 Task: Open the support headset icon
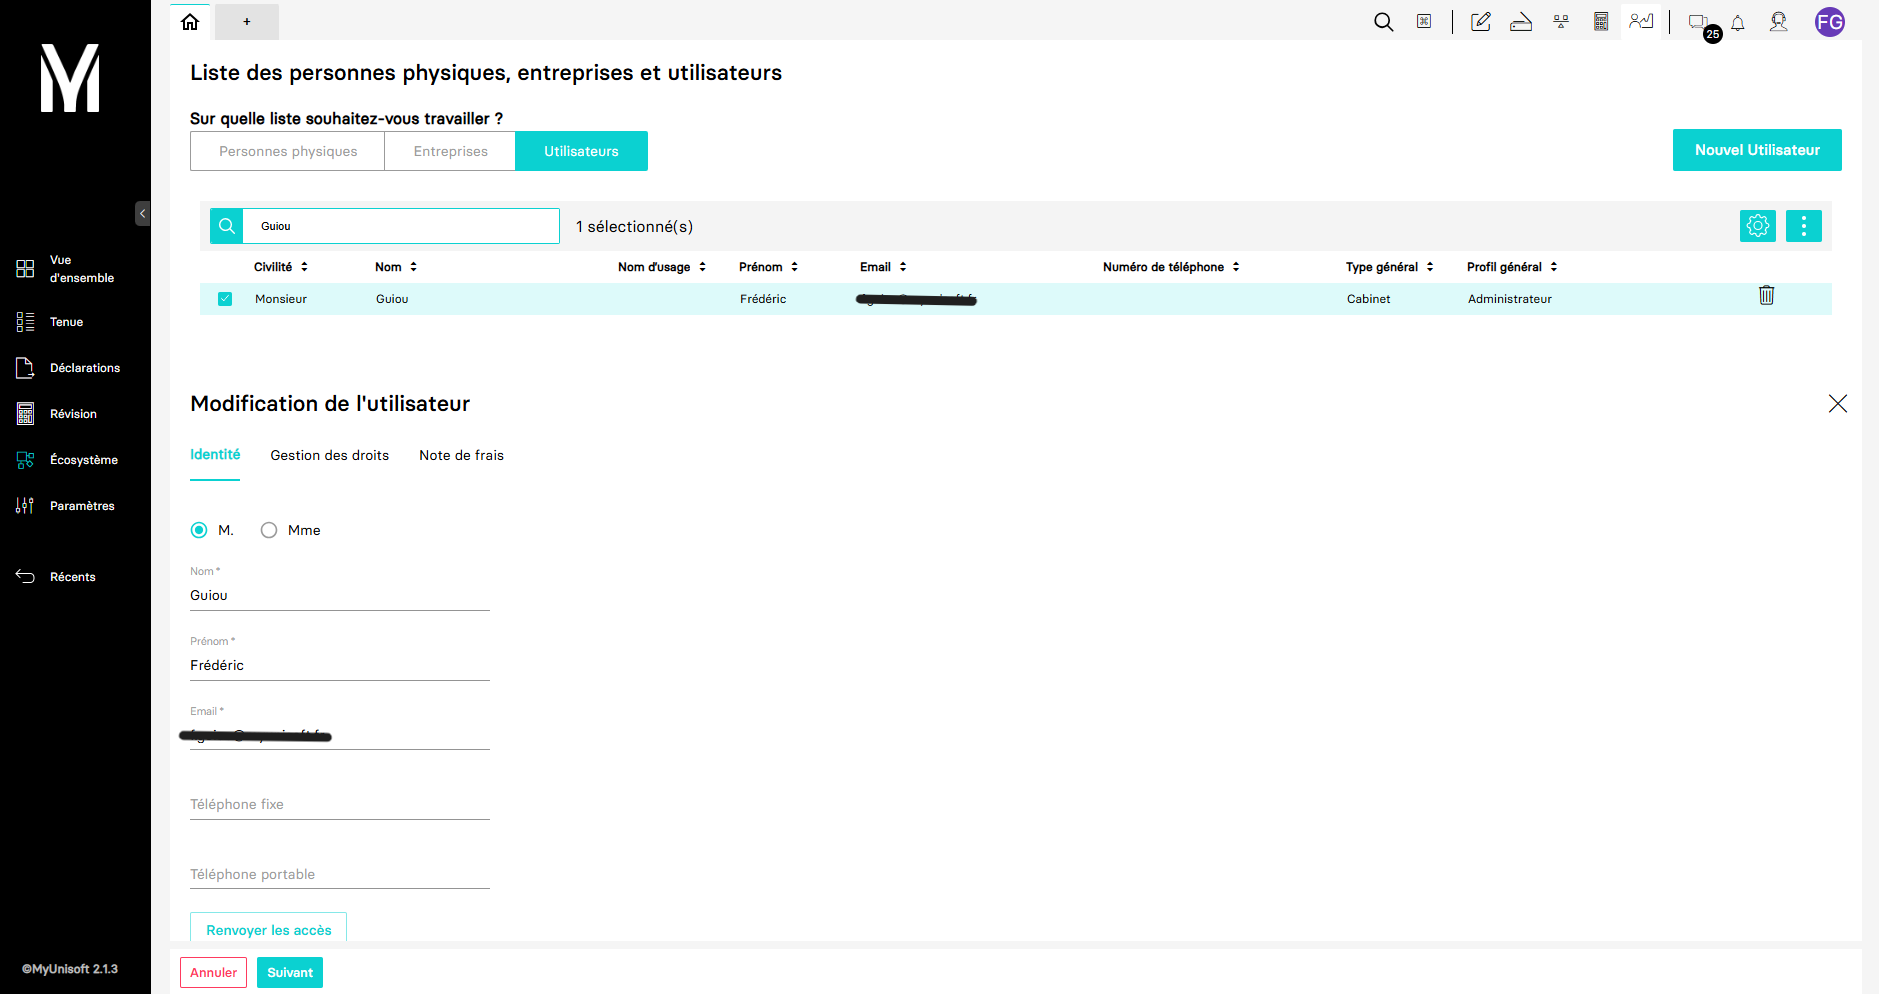click(x=1779, y=22)
